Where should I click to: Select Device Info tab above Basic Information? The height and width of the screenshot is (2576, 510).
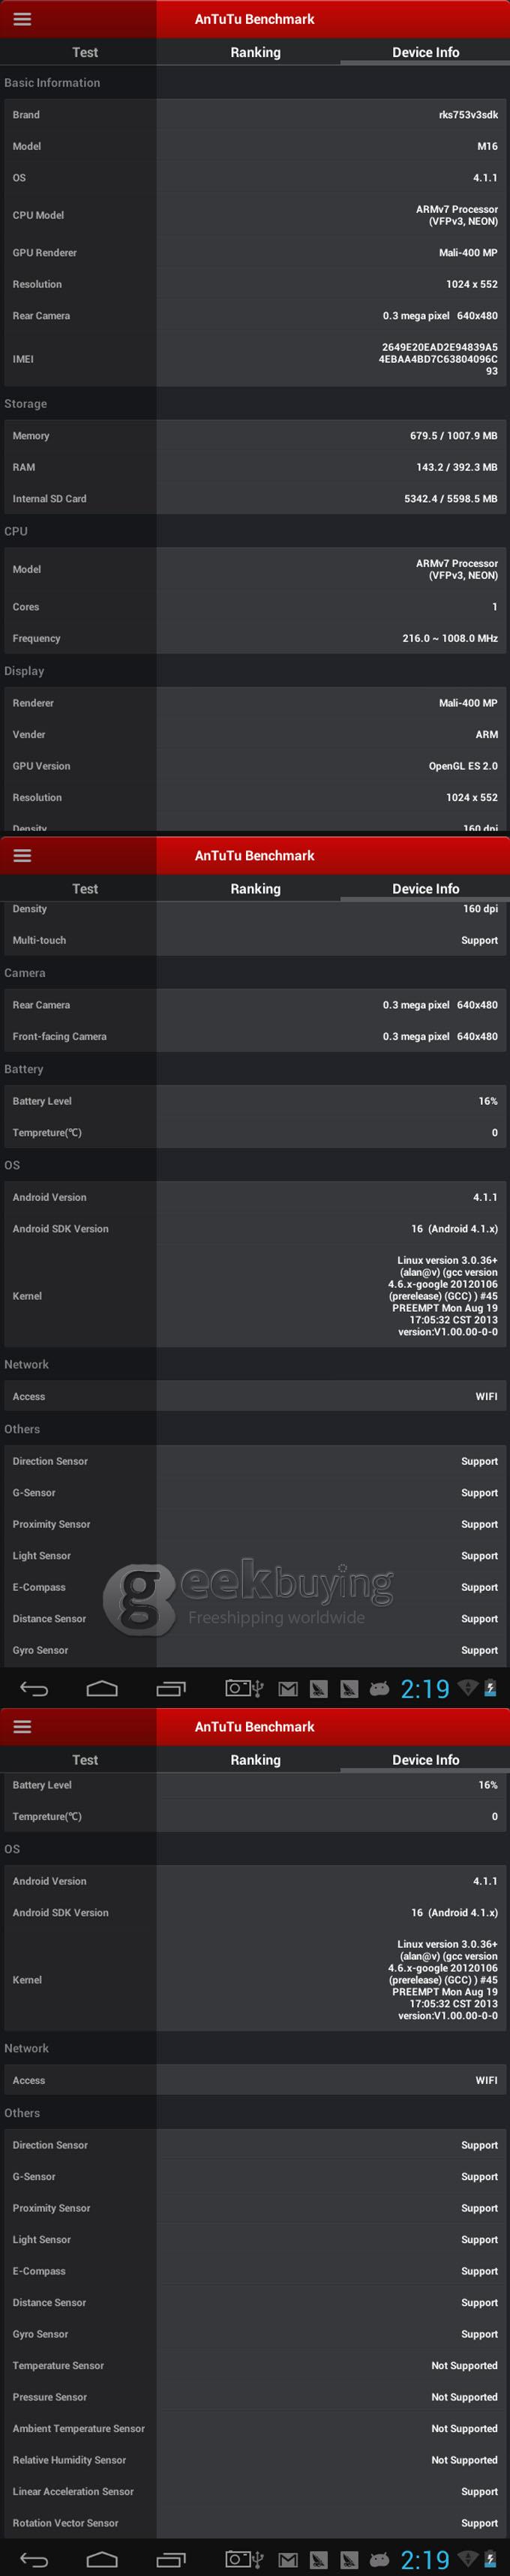[425, 52]
